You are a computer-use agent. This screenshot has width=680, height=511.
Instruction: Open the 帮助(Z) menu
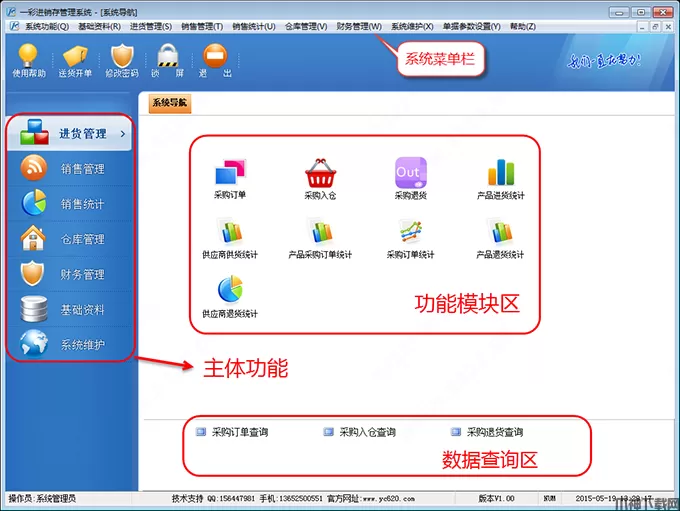[523, 26]
